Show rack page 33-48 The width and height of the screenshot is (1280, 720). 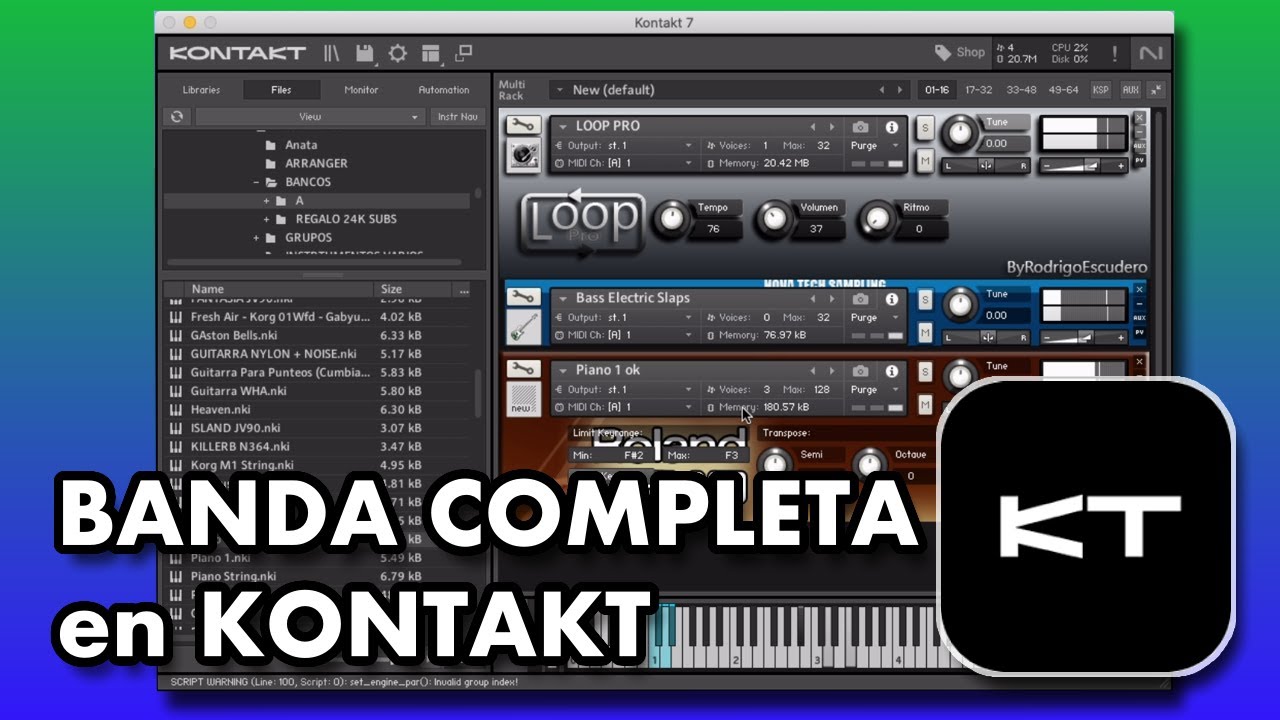1021,90
